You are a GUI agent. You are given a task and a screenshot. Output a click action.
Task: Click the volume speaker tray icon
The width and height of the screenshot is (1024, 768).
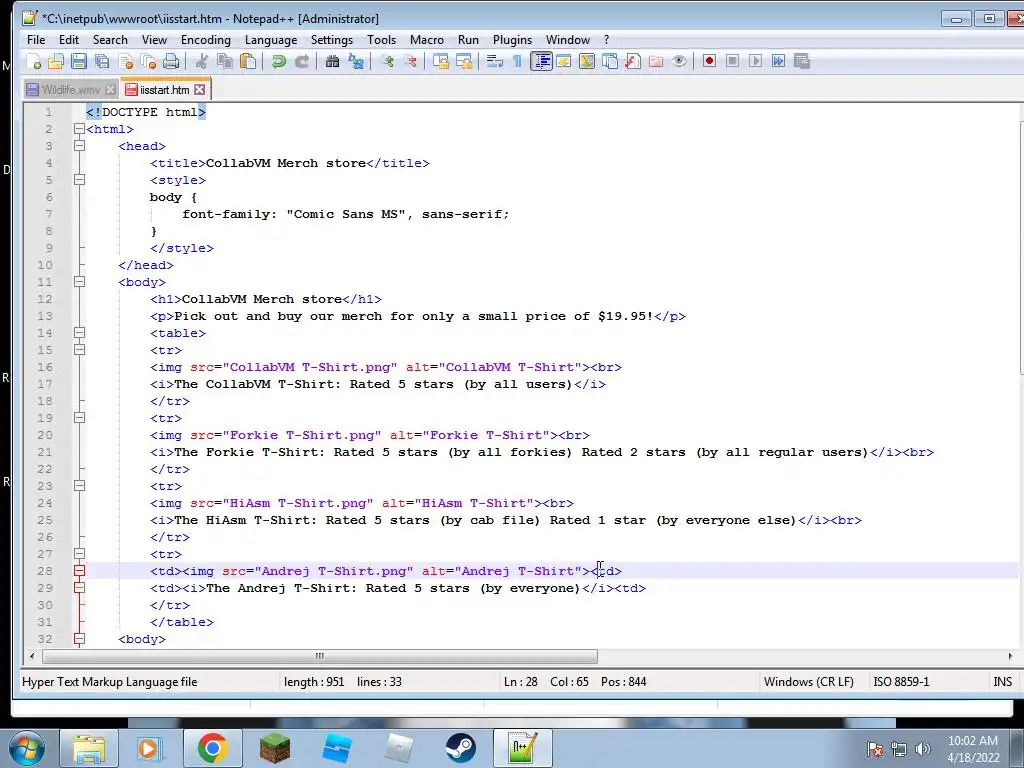[923, 748]
